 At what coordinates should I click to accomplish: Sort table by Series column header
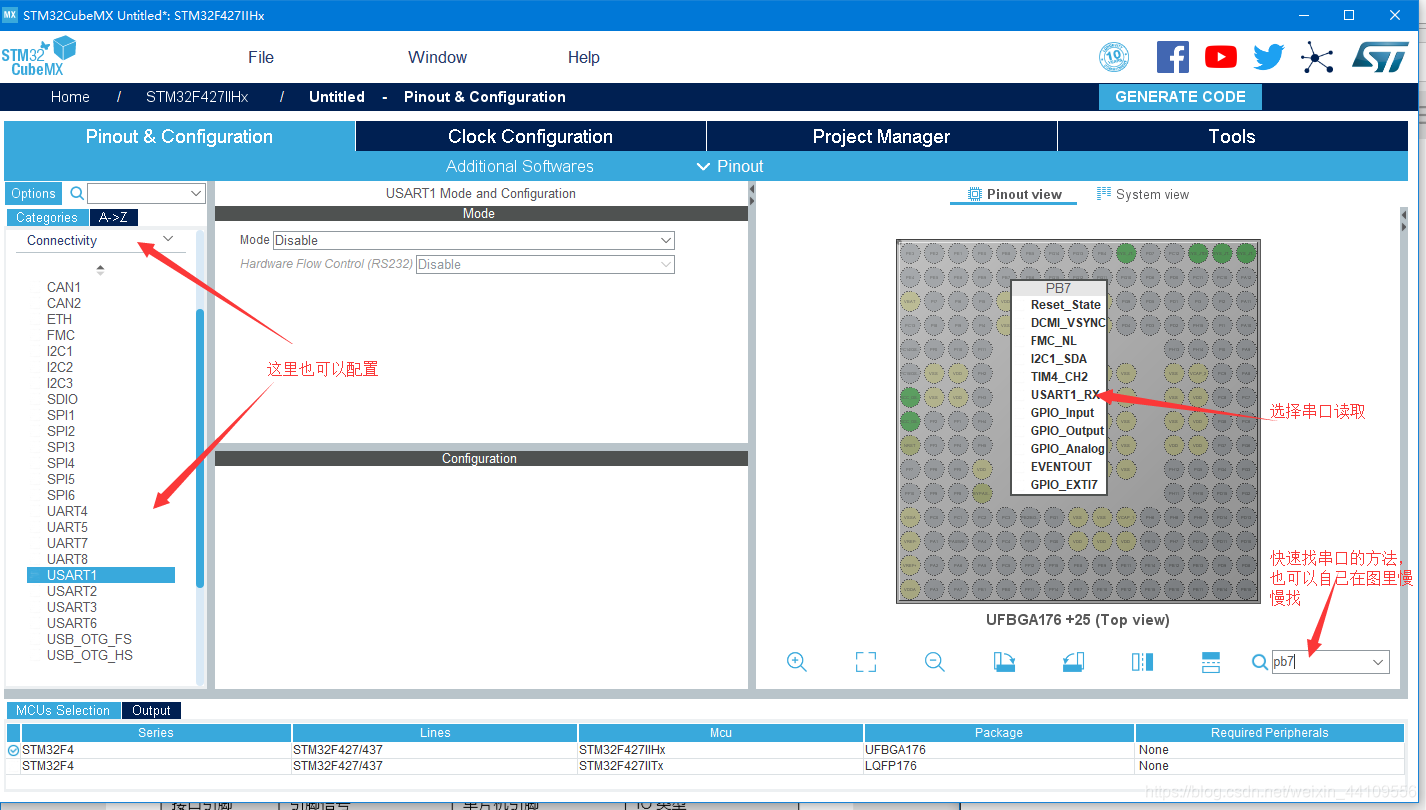click(156, 733)
